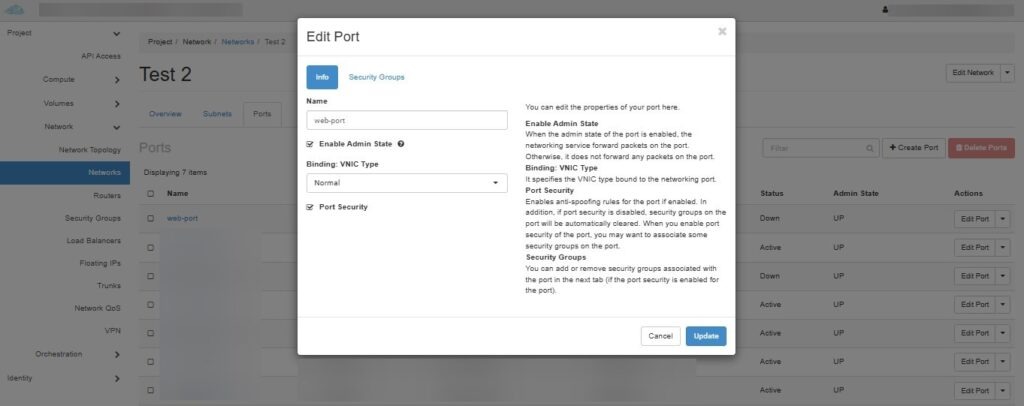
Task: Expand the Compute sidebar chevron
Action: click(x=117, y=80)
